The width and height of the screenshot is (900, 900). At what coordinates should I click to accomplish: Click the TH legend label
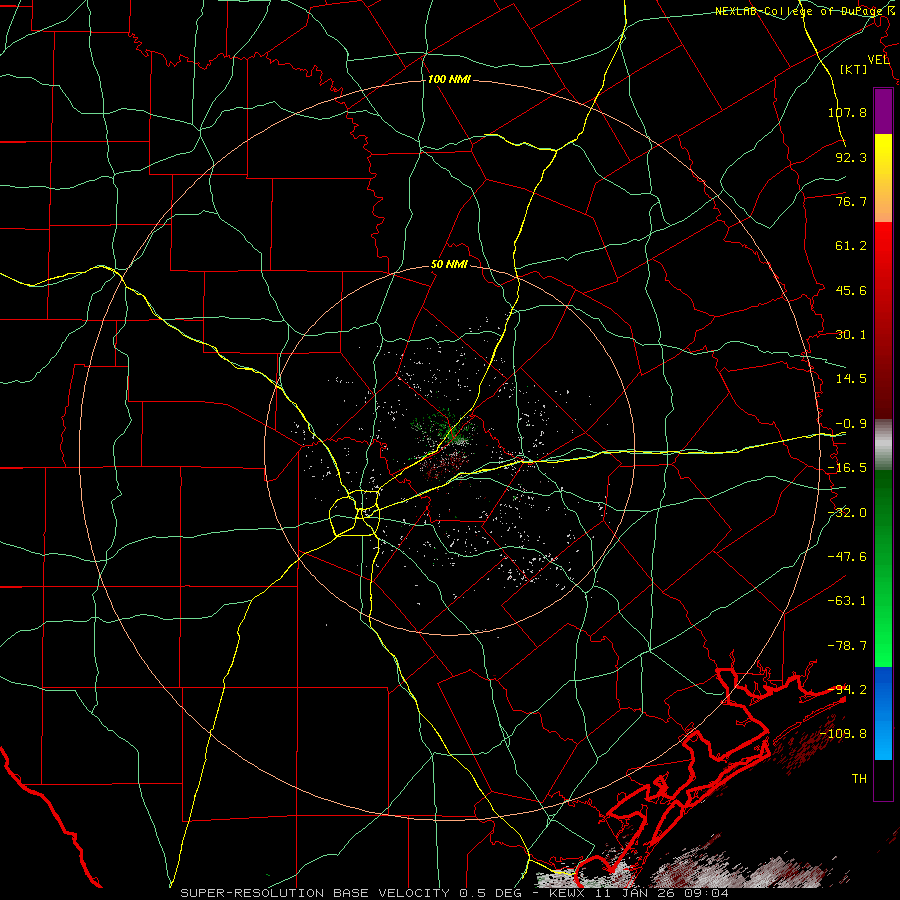[859, 779]
